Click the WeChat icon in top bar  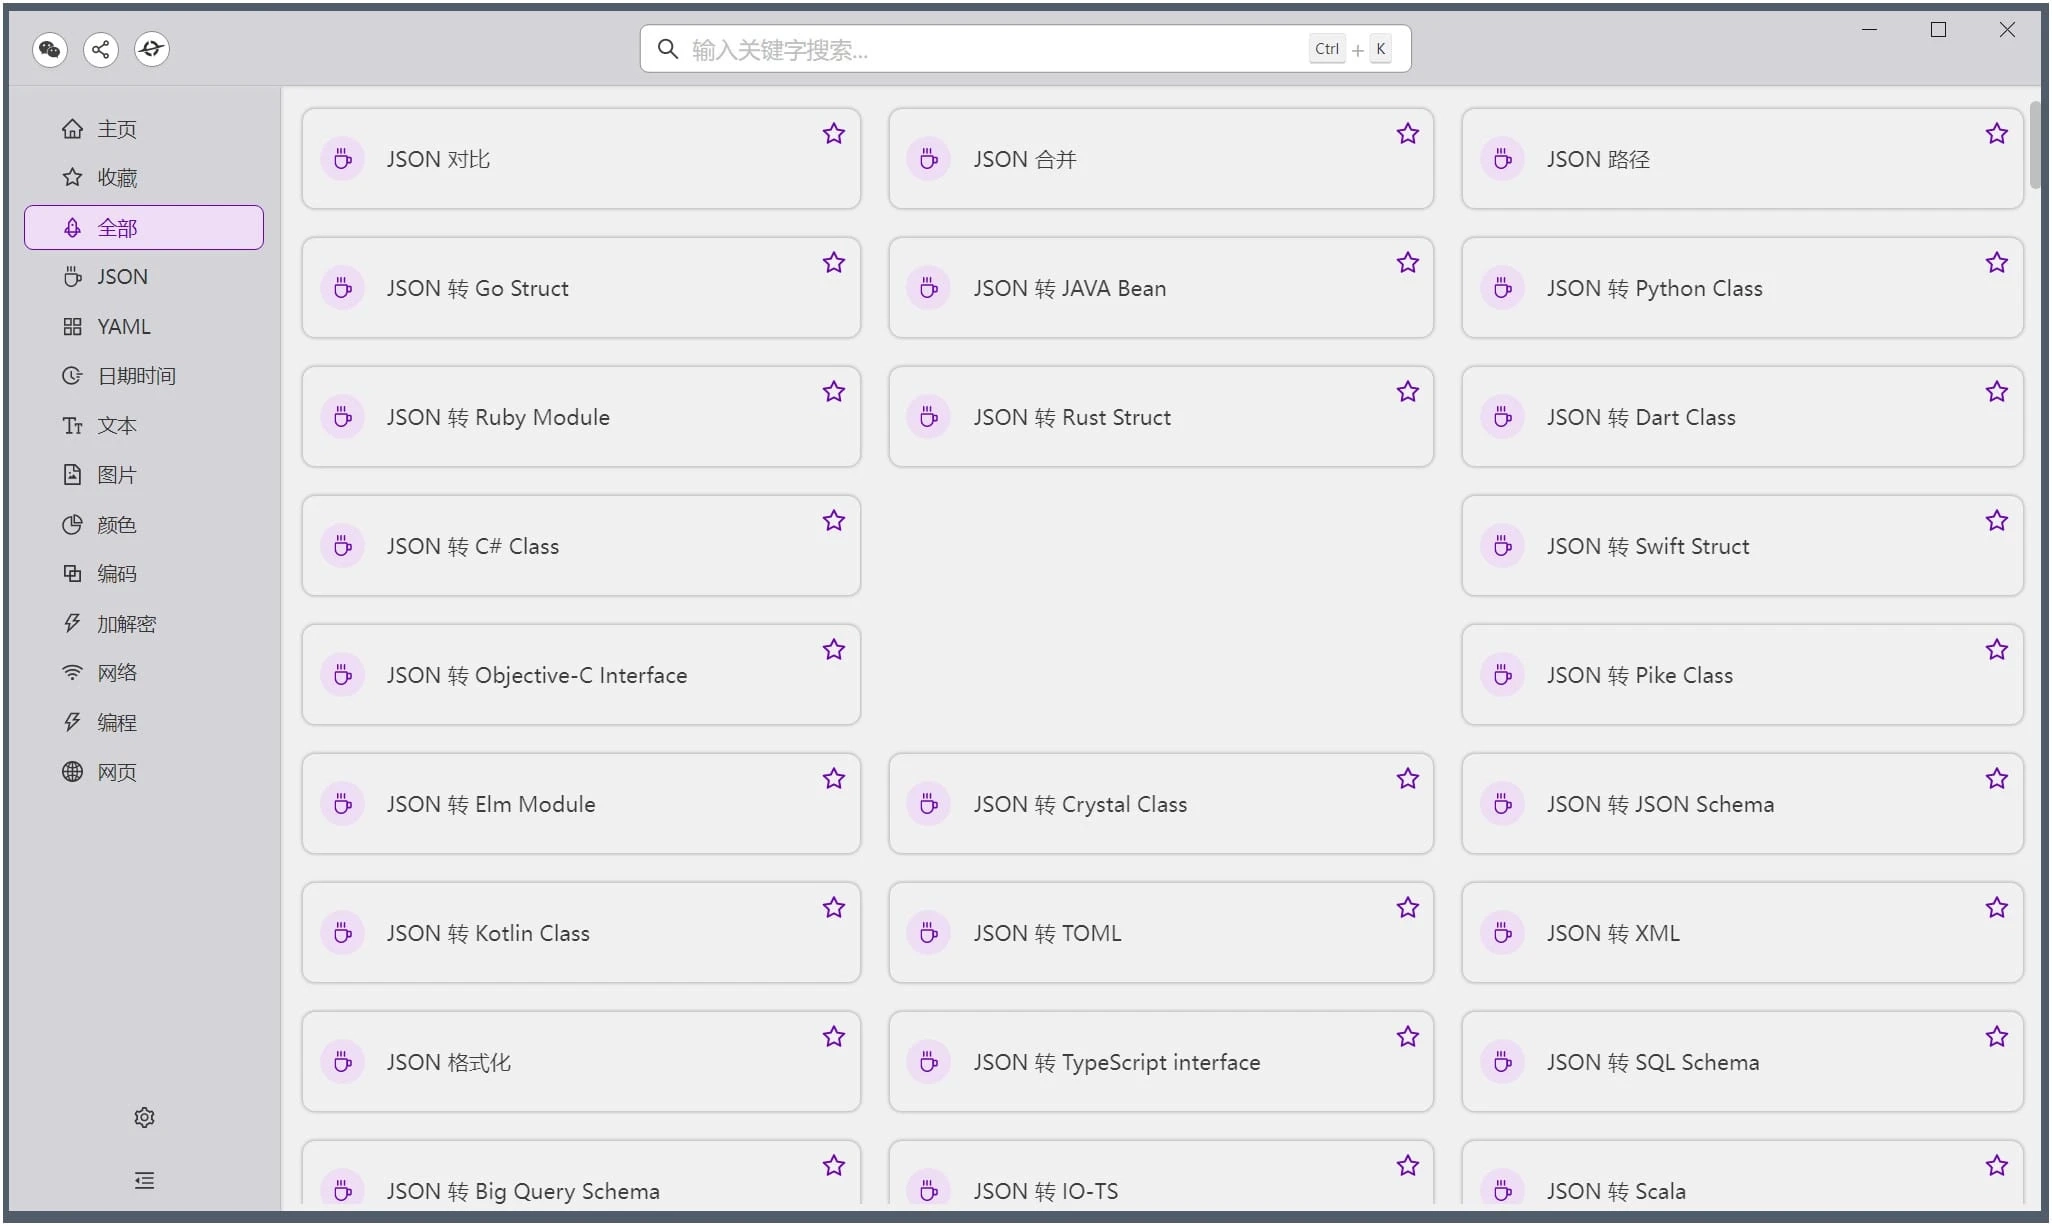pos(50,49)
